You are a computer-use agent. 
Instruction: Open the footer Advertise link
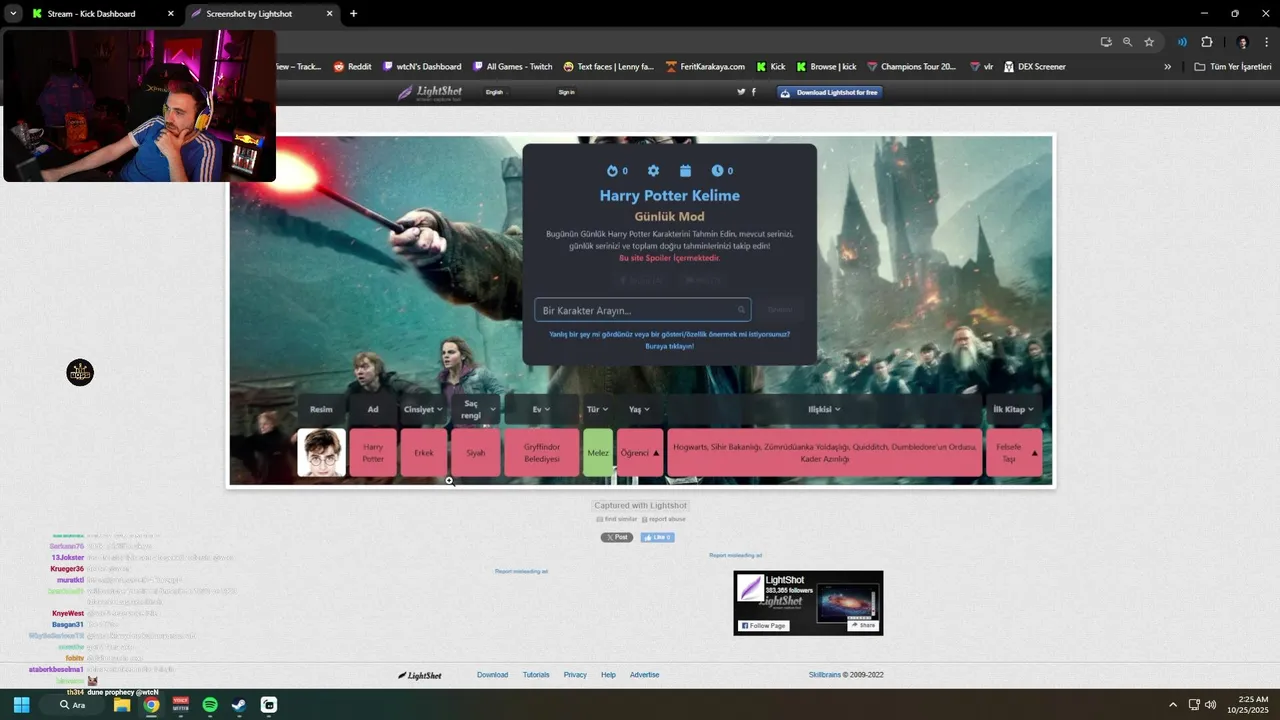coord(644,675)
